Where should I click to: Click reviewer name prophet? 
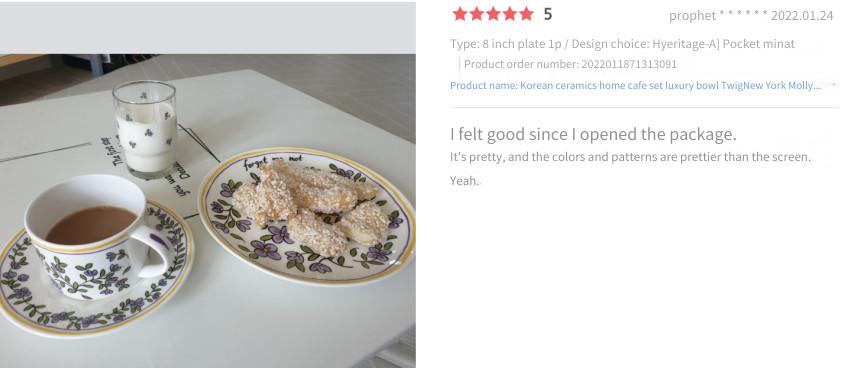692,16
